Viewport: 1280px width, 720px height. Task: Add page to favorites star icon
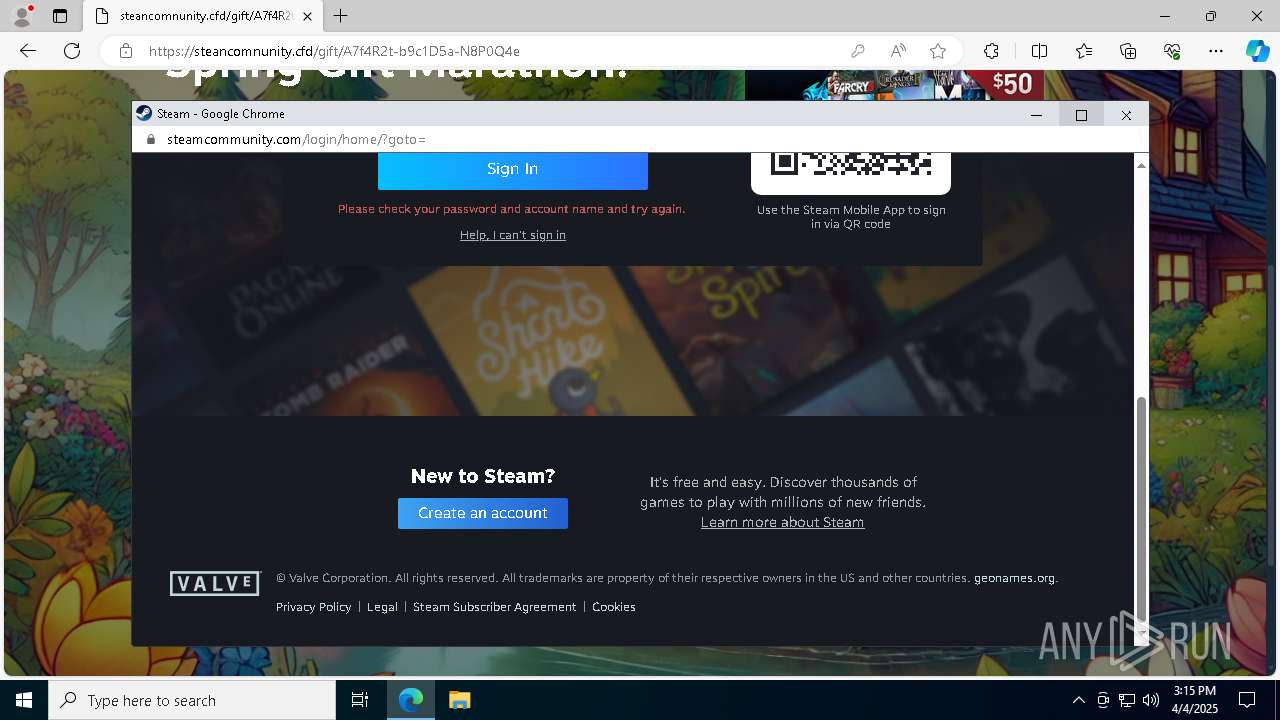(x=938, y=51)
